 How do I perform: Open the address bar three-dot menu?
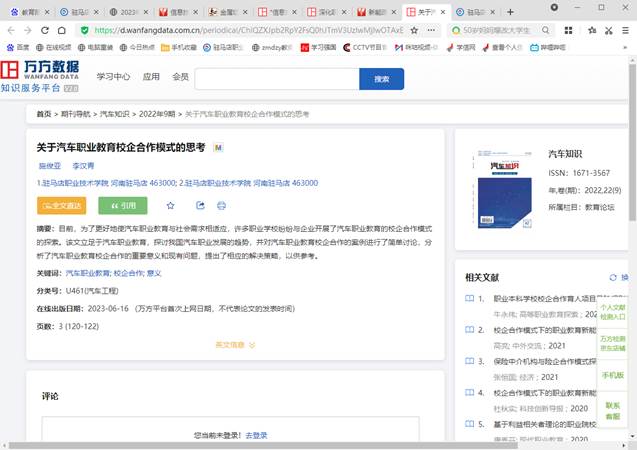[x=431, y=30]
